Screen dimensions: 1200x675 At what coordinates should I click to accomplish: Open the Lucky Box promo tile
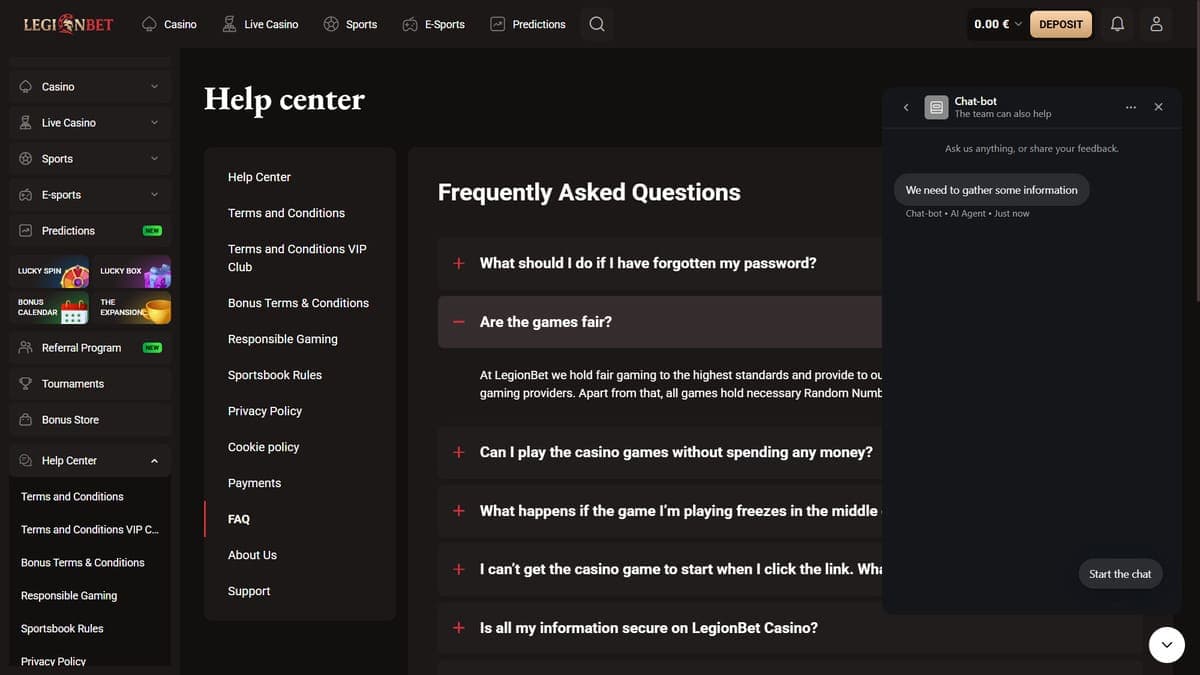tap(132, 271)
